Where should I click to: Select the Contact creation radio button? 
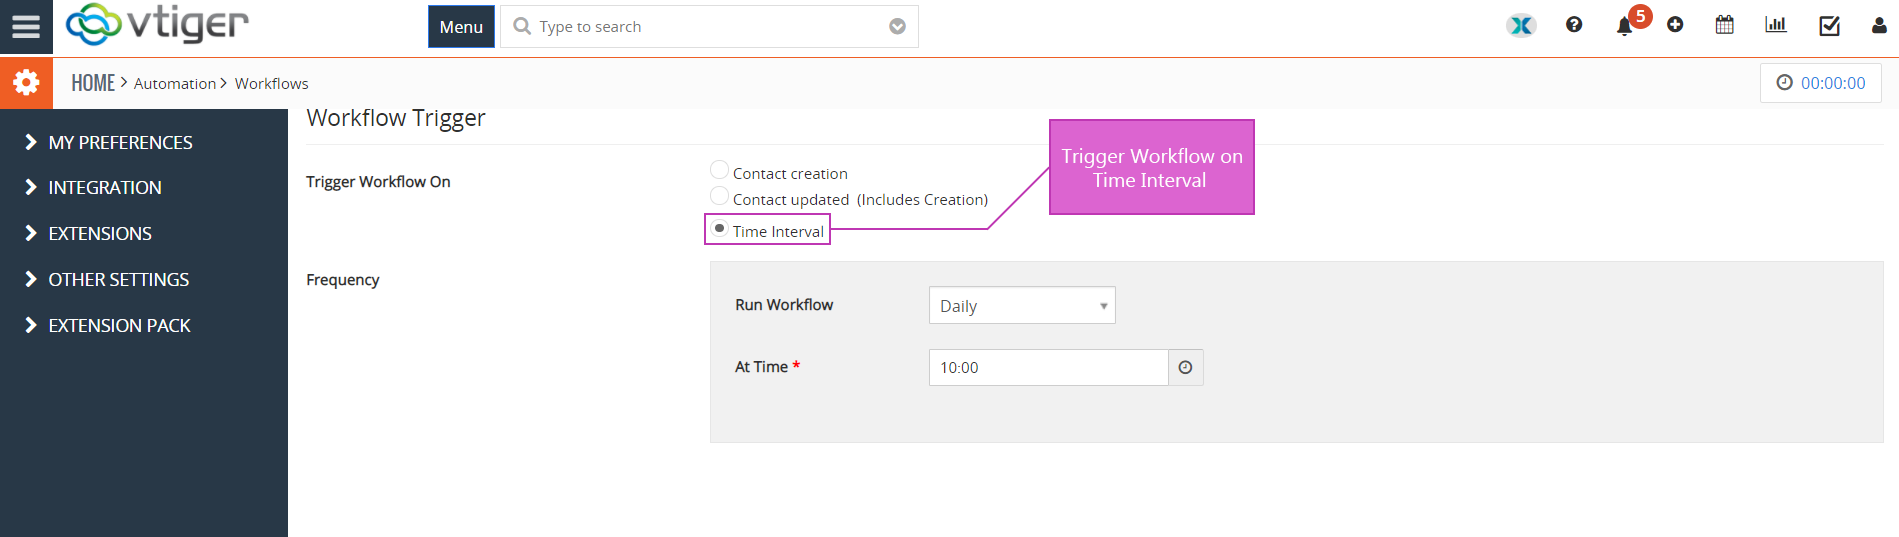[719, 170]
